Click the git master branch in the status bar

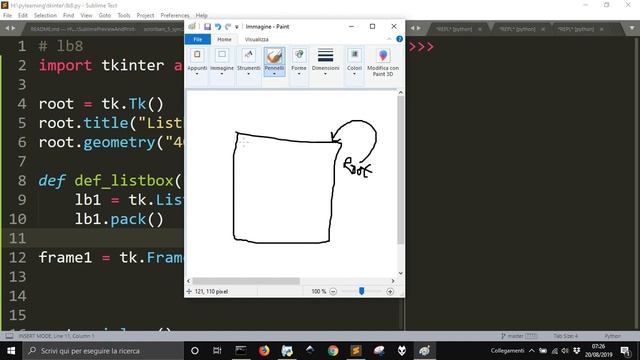519,336
